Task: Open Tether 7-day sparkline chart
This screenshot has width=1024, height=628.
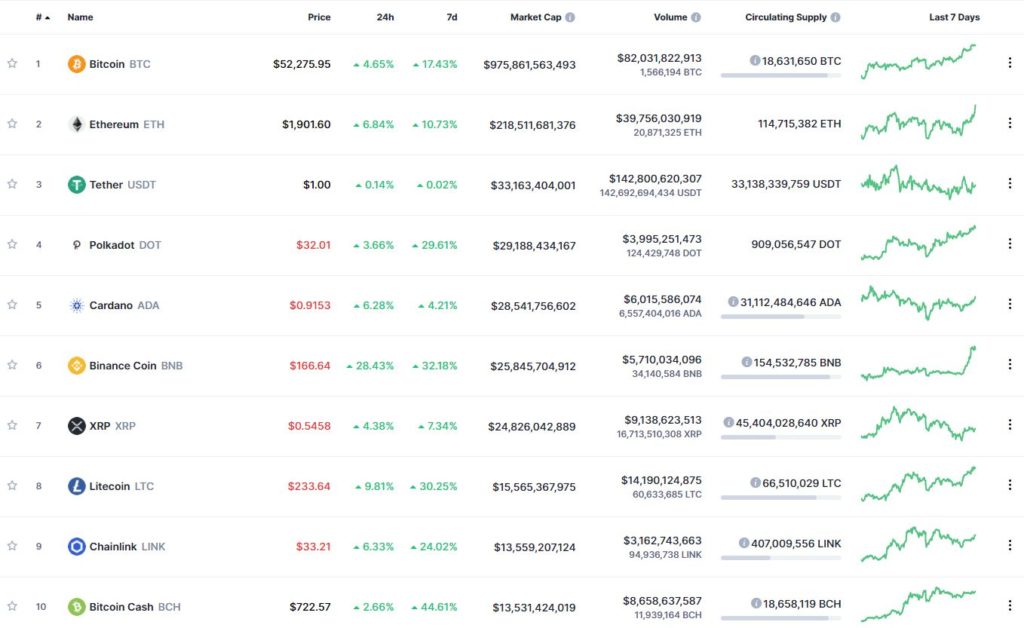Action: [x=918, y=183]
